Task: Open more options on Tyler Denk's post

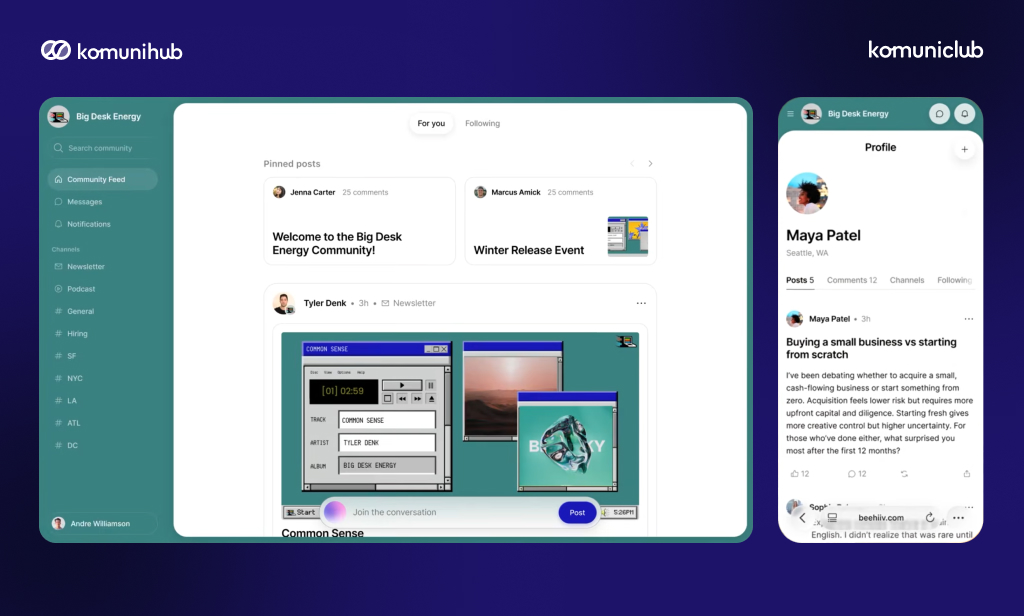Action: click(641, 303)
